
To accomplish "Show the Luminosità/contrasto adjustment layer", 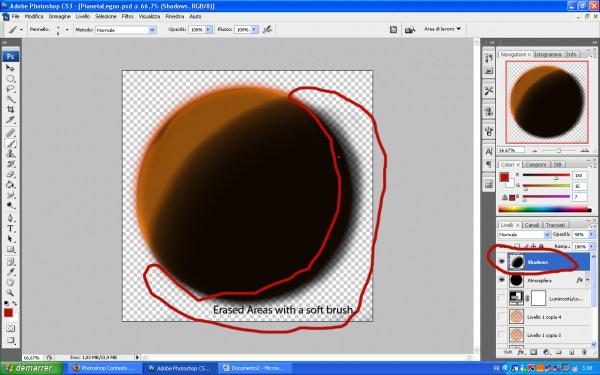I will (x=502, y=298).
